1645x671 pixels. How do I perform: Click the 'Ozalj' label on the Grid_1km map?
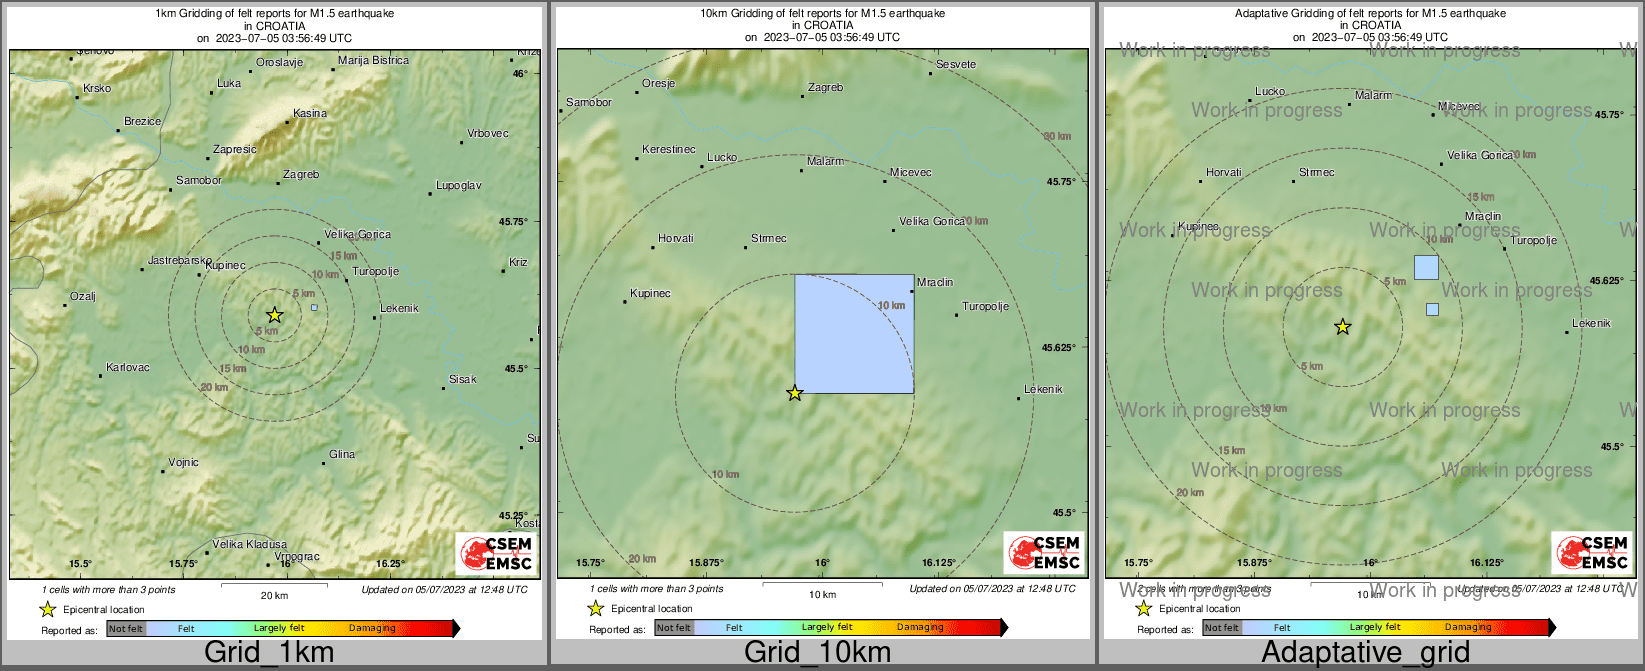coord(83,297)
